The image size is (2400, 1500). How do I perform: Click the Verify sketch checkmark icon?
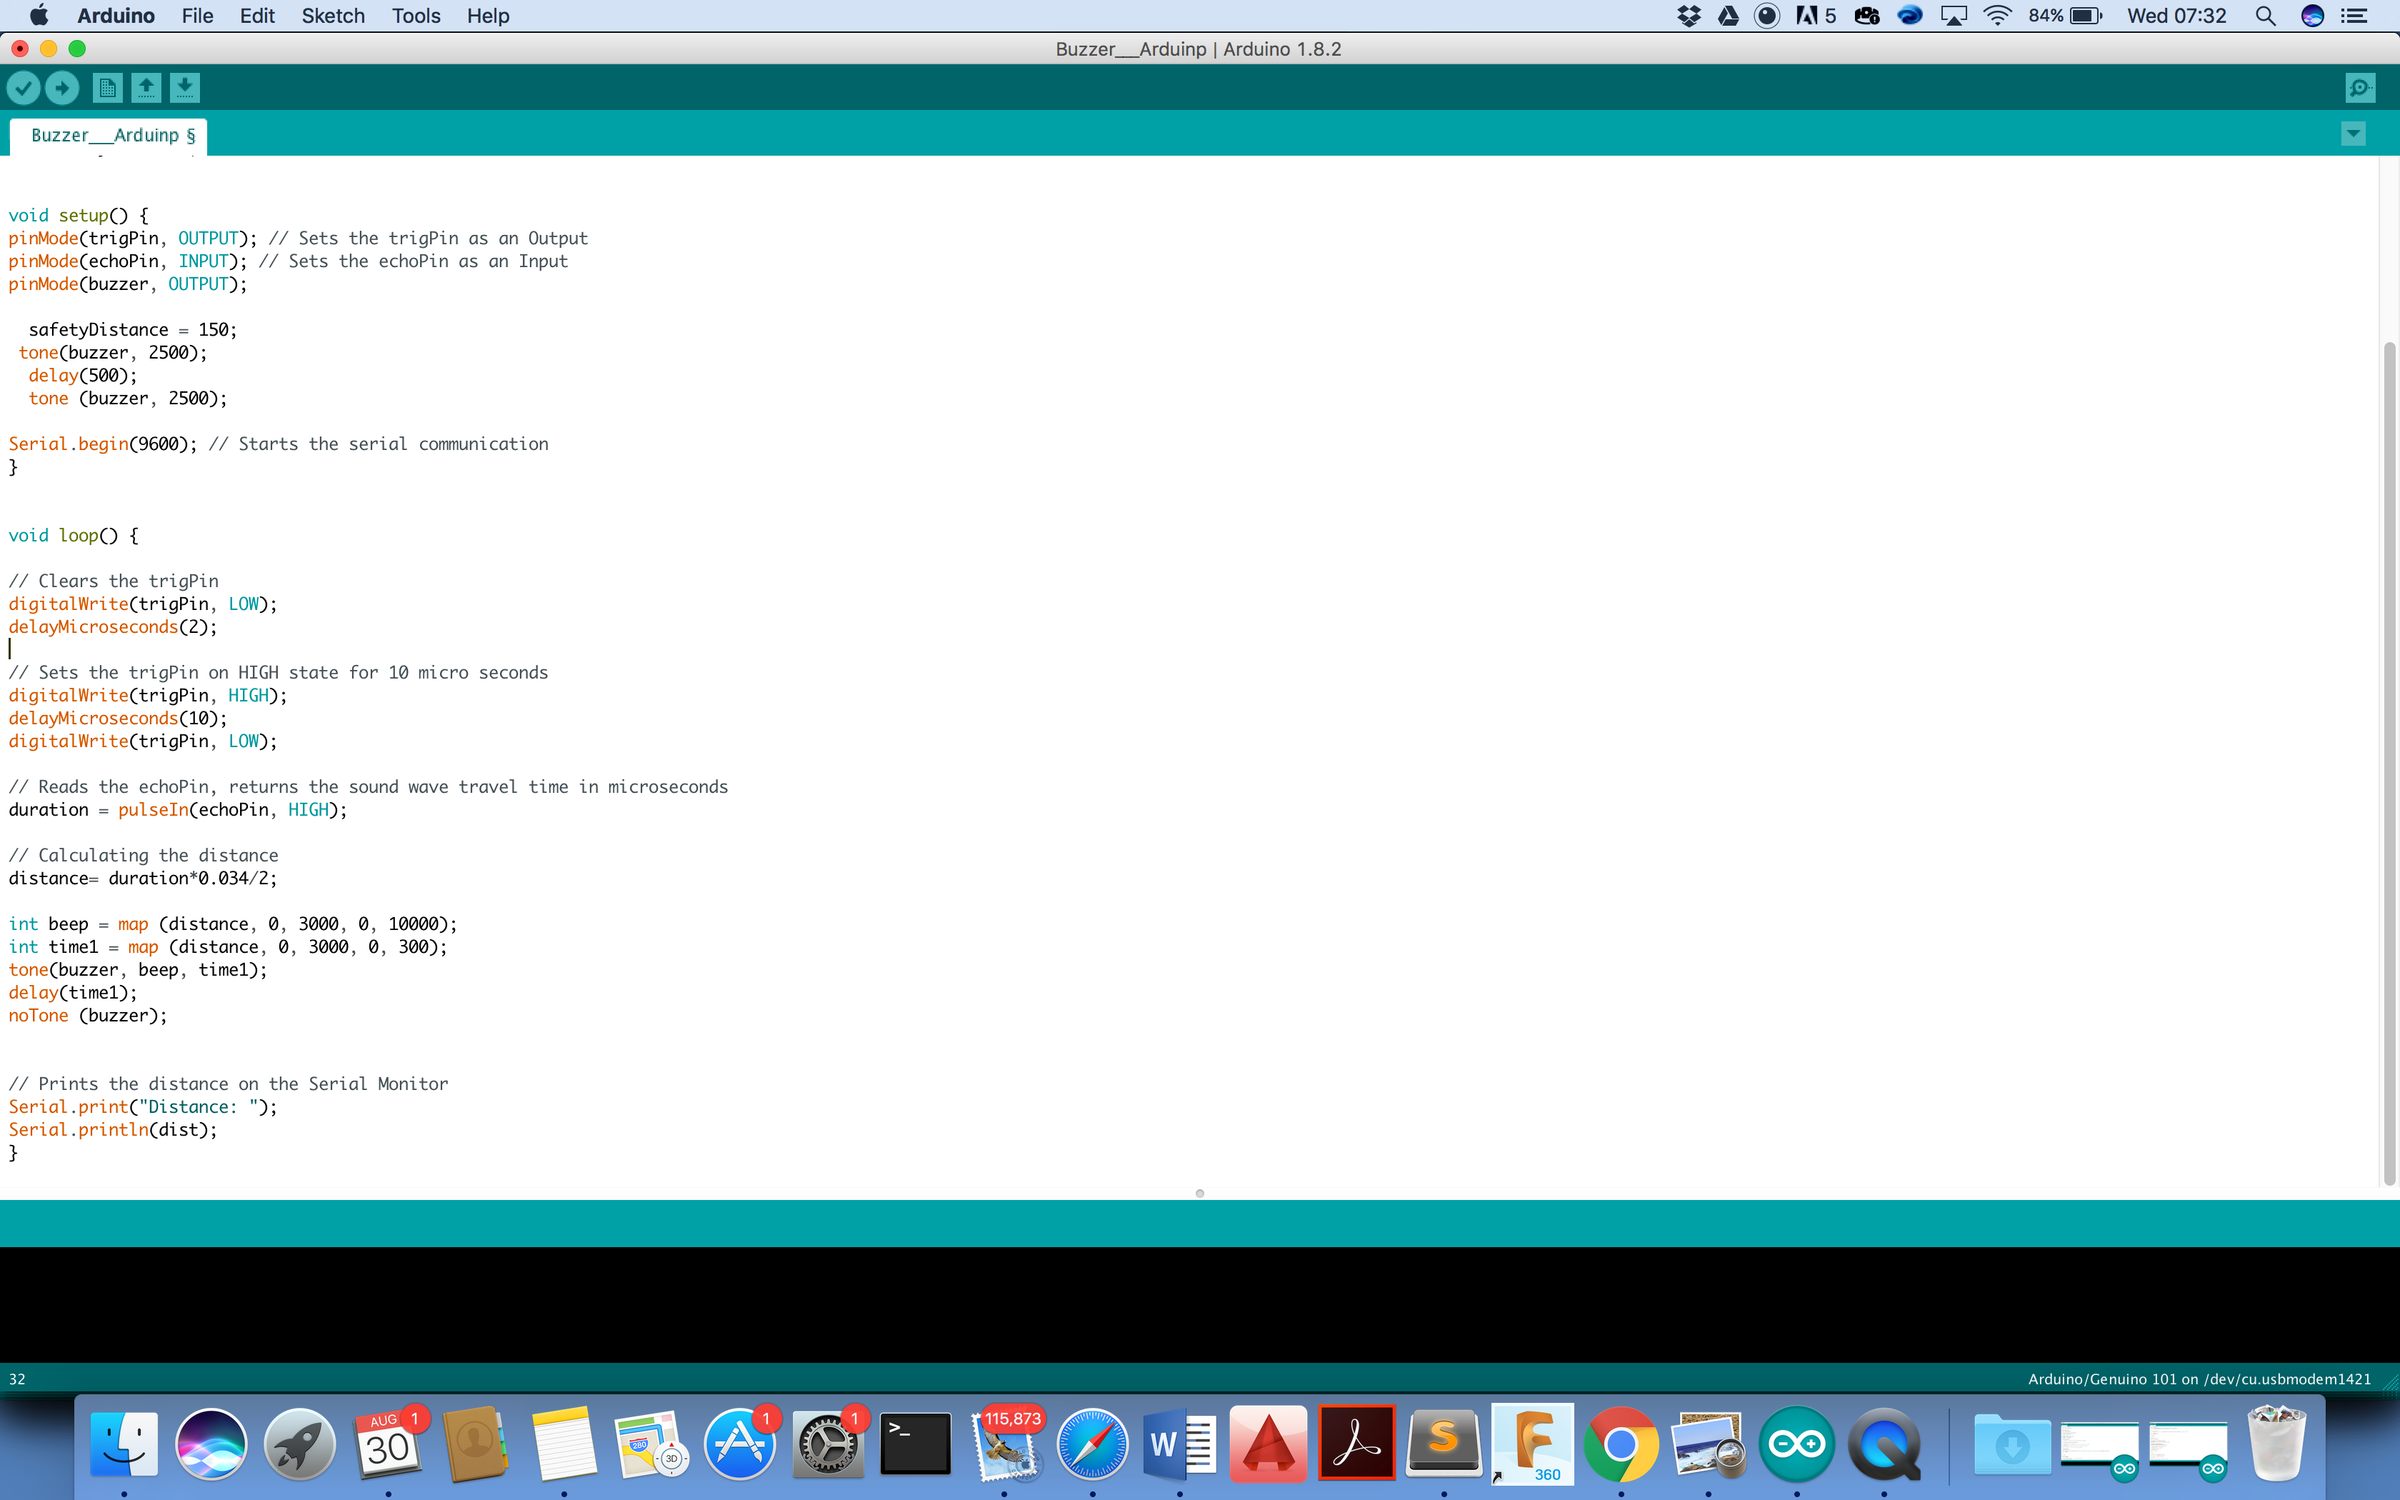pos(23,88)
